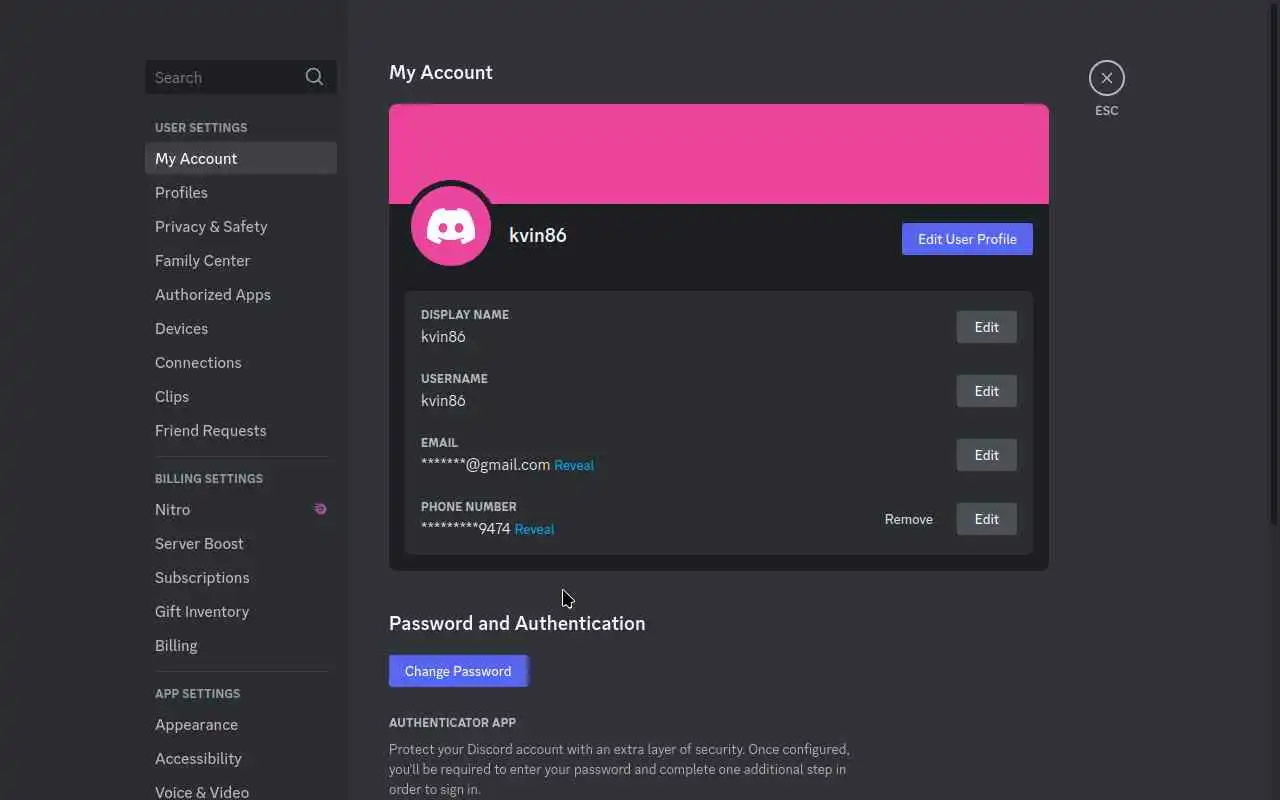1280x800 pixels.
Task: Select Authorized Apps
Action: (x=240, y=294)
